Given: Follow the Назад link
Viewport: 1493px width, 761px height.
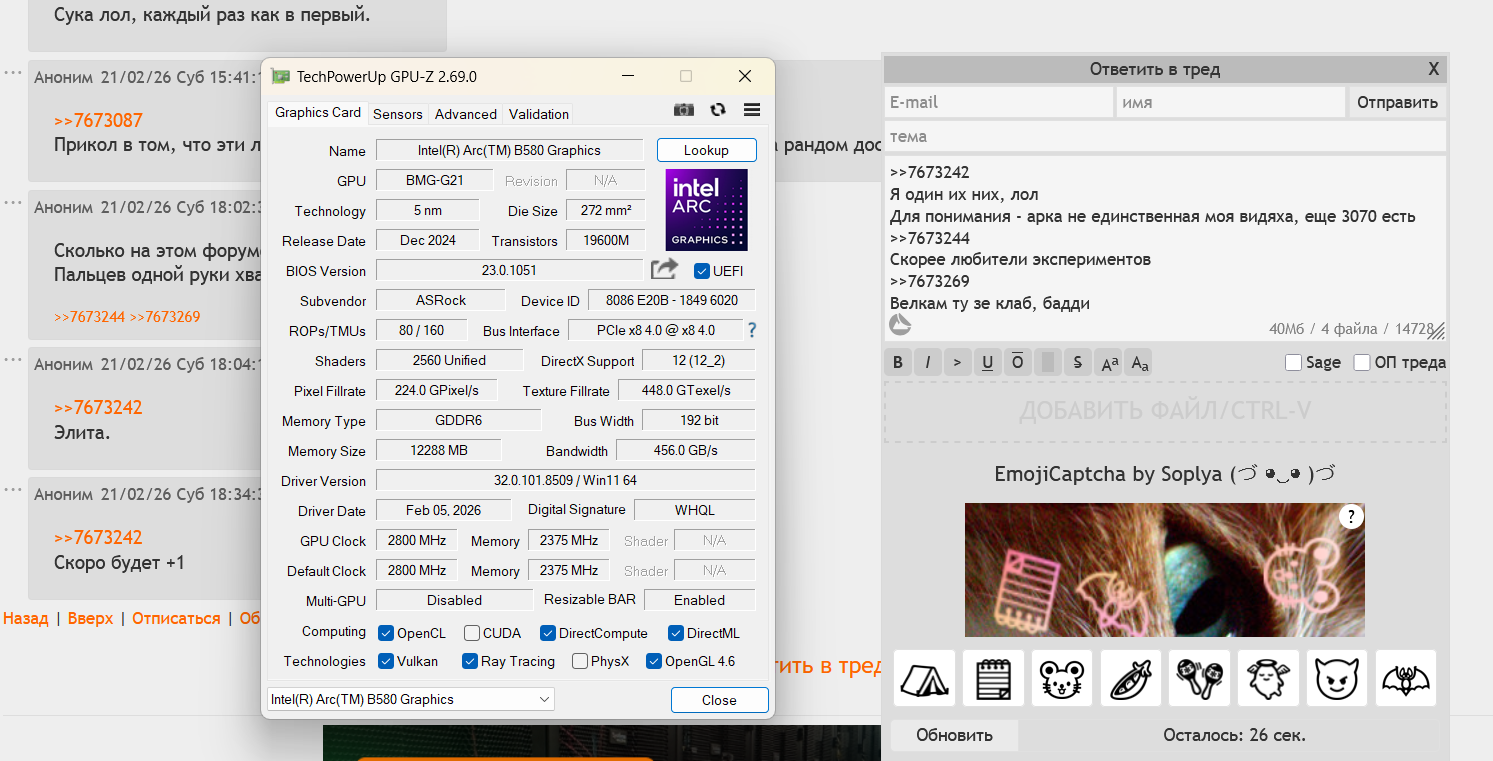Looking at the screenshot, I should [26, 618].
